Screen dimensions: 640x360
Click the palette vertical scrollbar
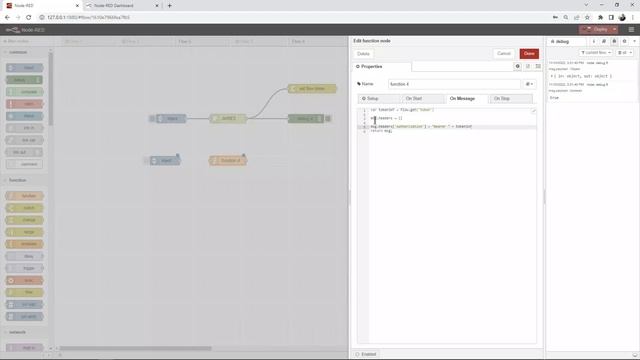tap(51, 90)
